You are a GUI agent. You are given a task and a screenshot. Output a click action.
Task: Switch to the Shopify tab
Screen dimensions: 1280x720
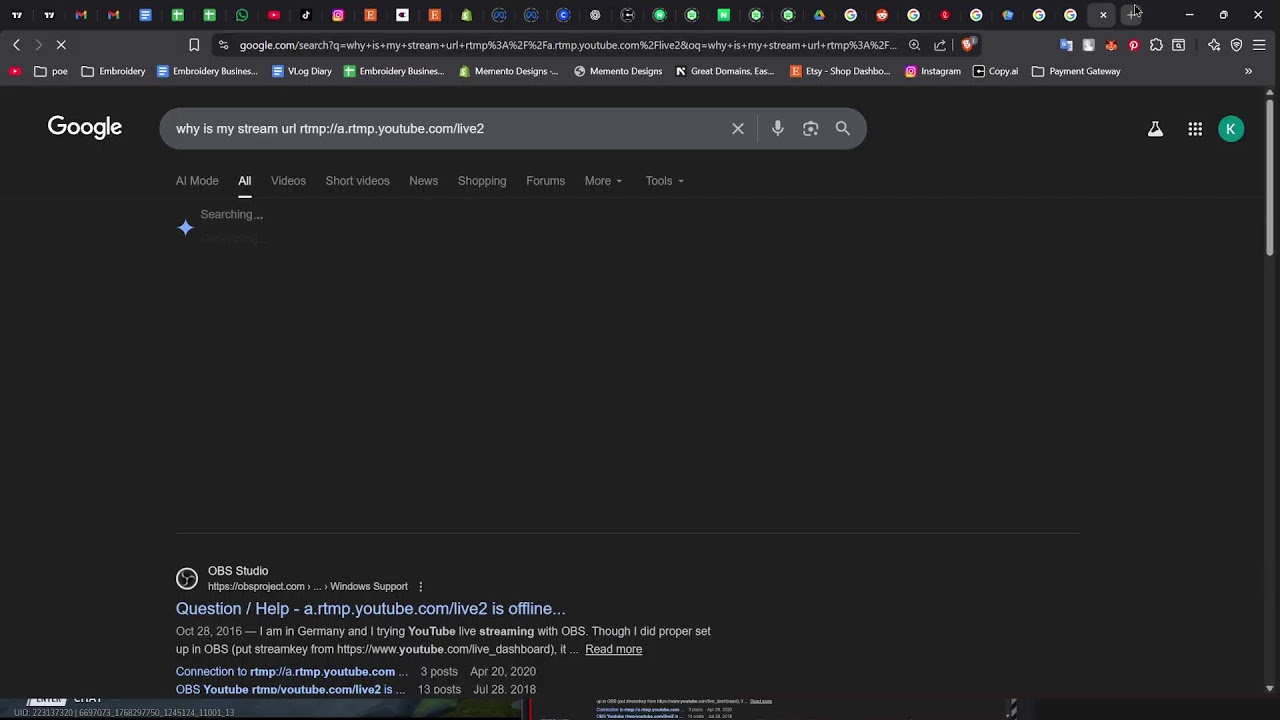(467, 15)
